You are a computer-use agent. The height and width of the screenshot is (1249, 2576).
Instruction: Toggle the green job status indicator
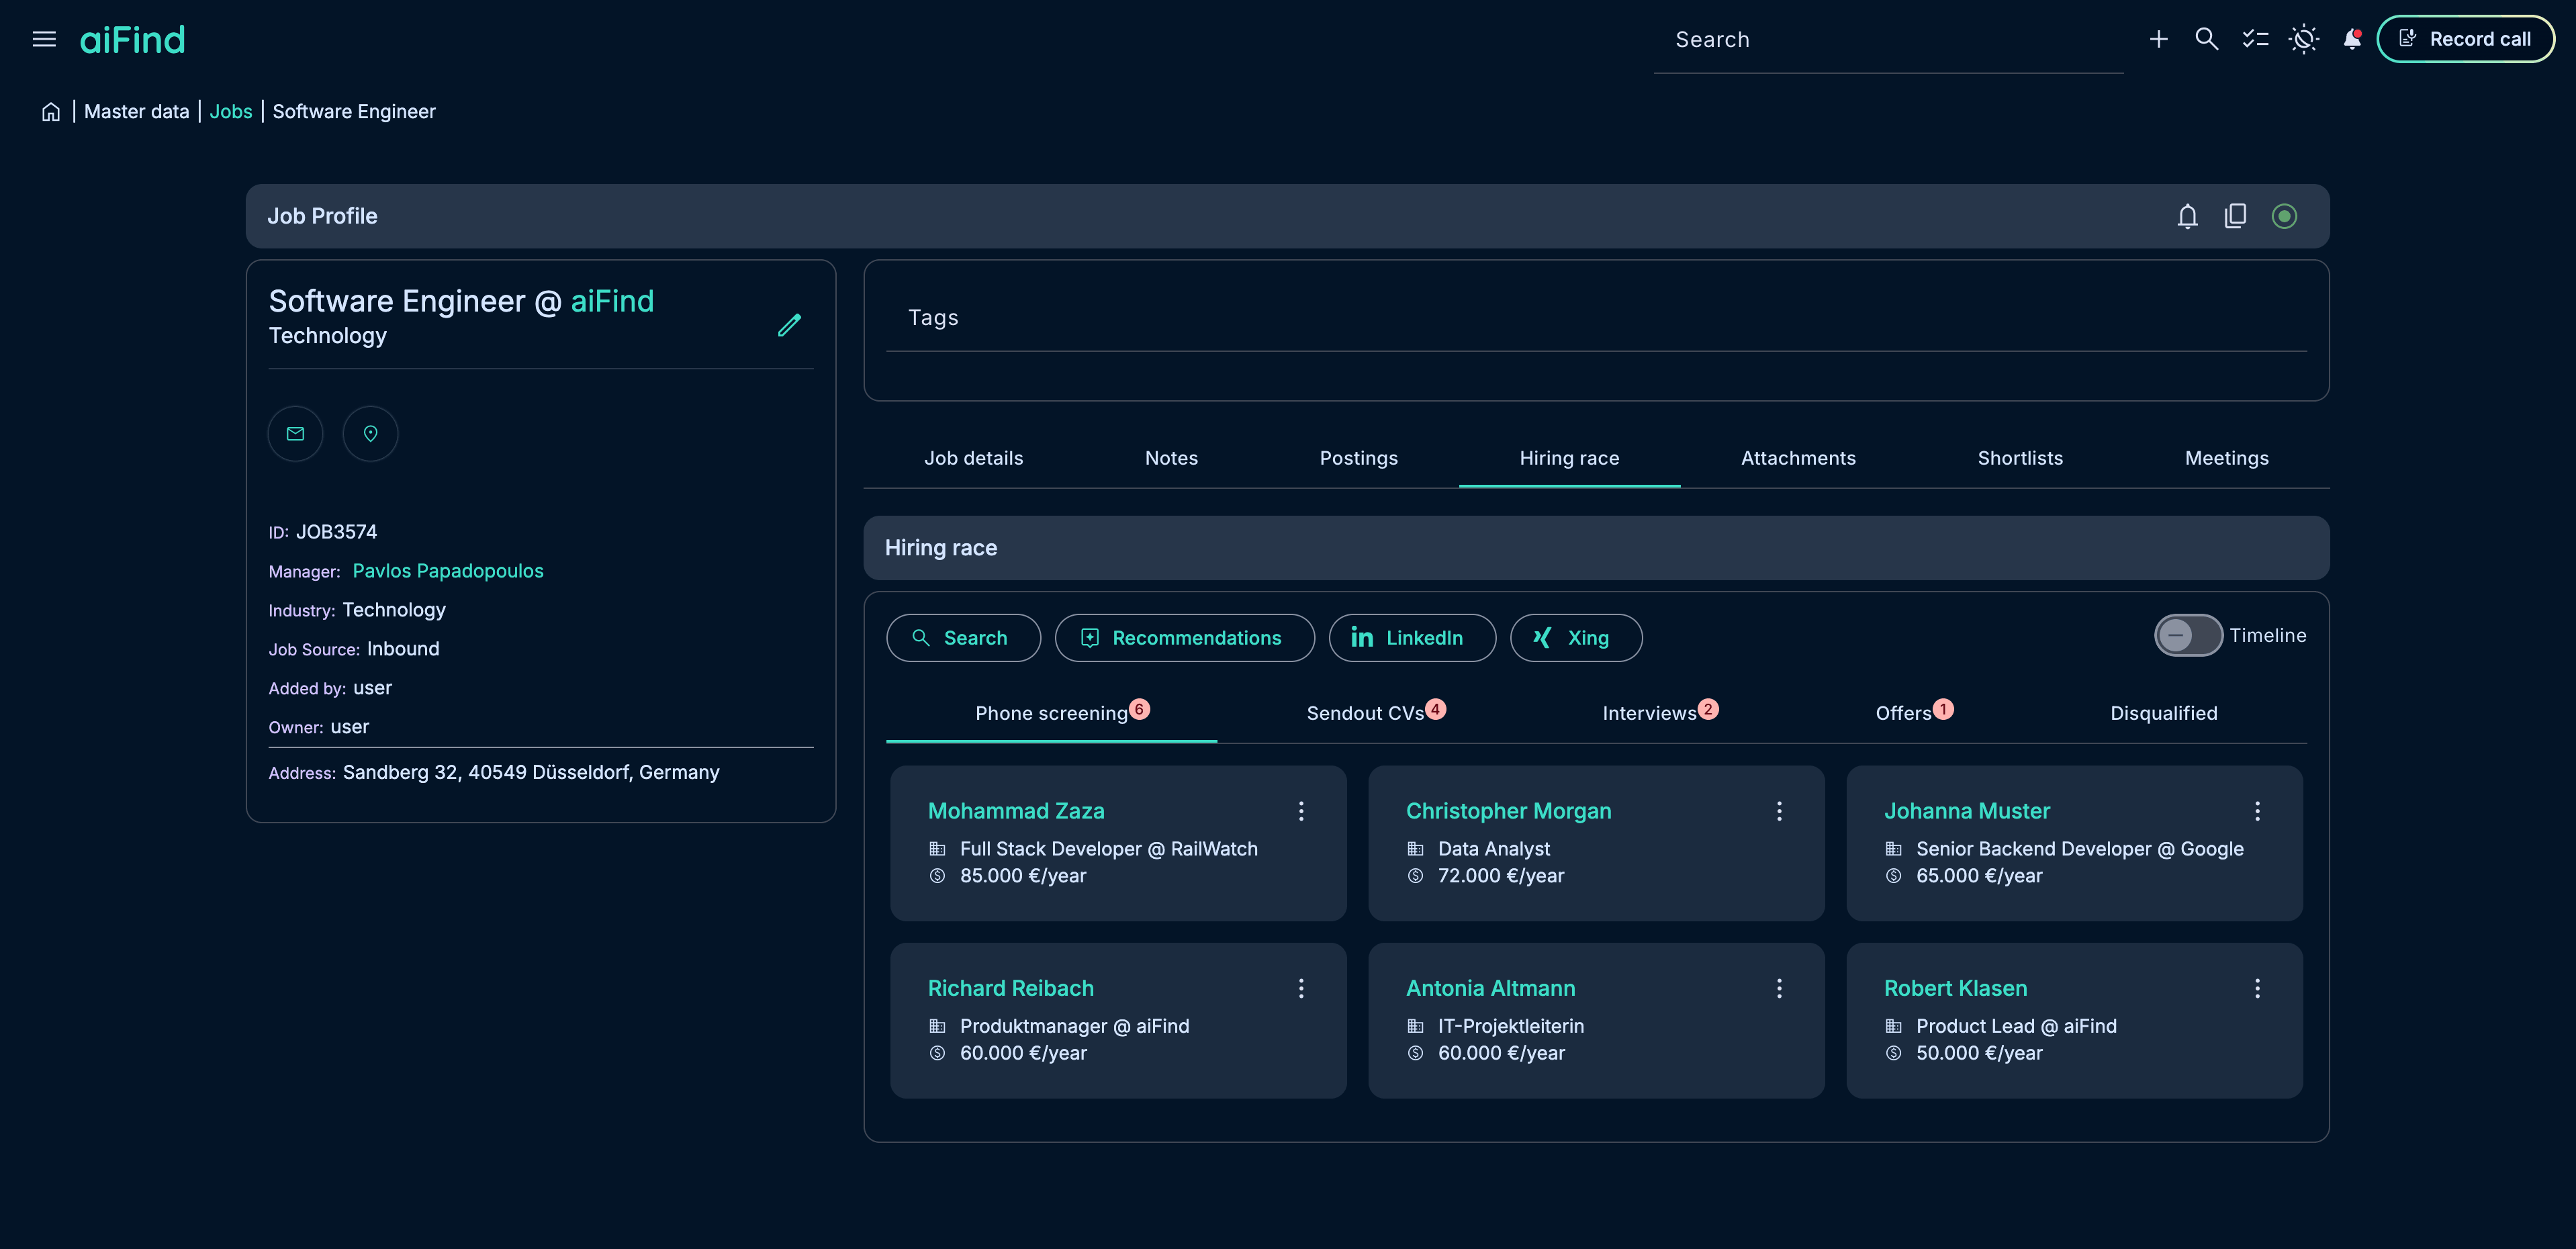(2284, 216)
